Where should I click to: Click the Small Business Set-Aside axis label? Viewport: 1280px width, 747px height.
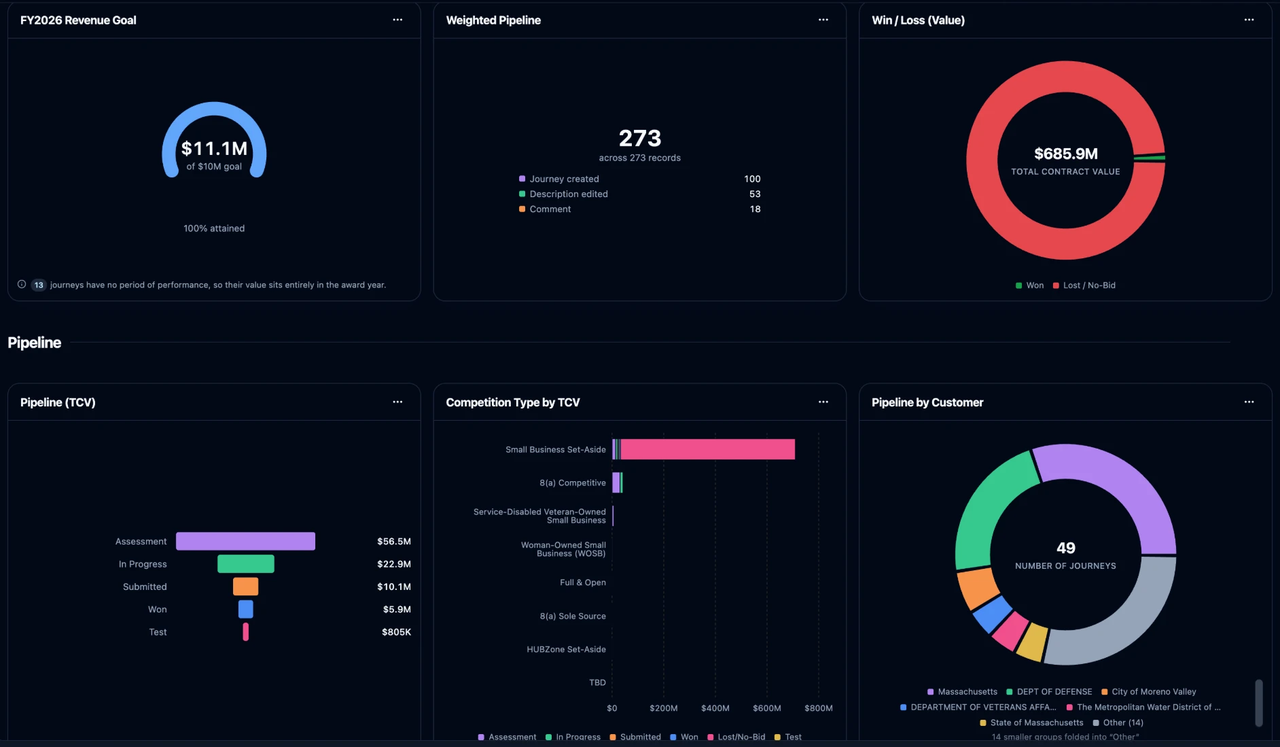click(556, 450)
